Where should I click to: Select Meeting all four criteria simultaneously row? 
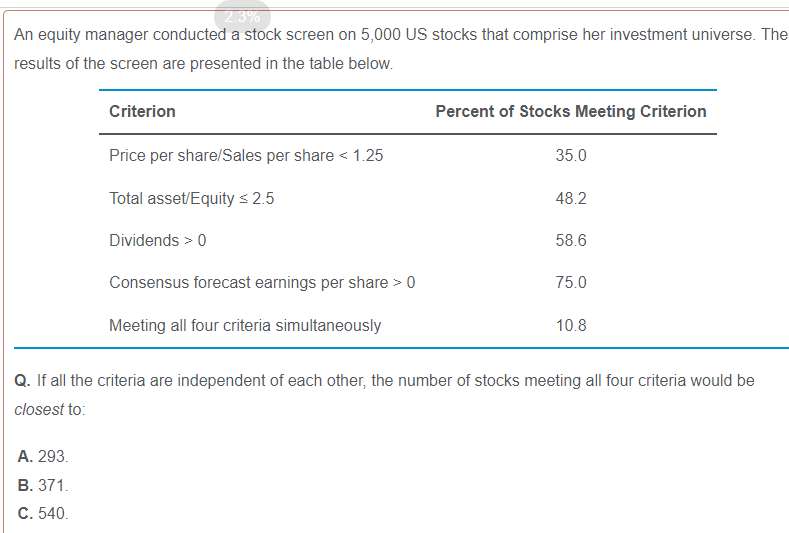coord(245,325)
